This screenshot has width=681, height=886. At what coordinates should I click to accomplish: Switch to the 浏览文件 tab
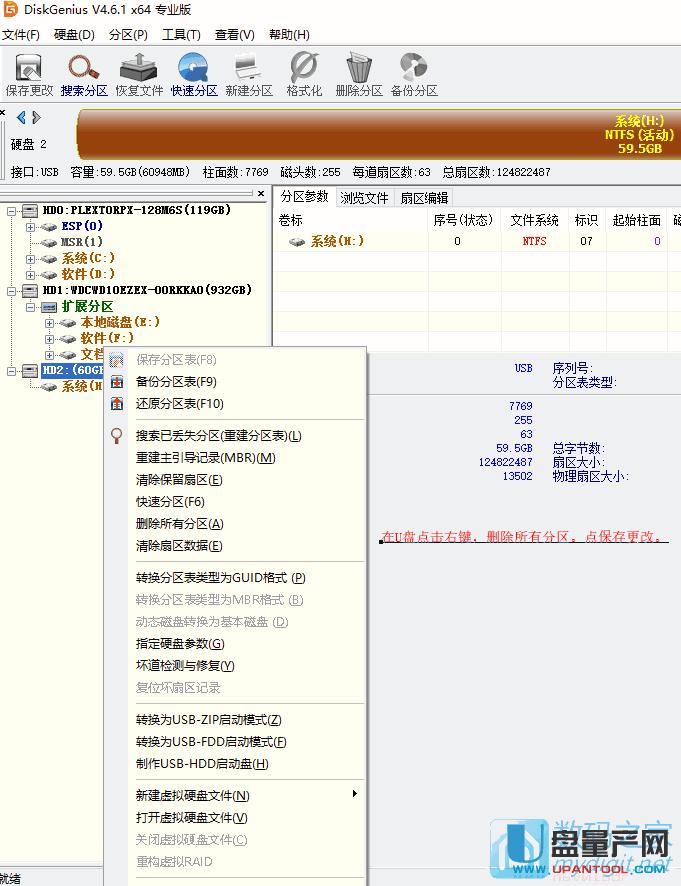coord(364,198)
